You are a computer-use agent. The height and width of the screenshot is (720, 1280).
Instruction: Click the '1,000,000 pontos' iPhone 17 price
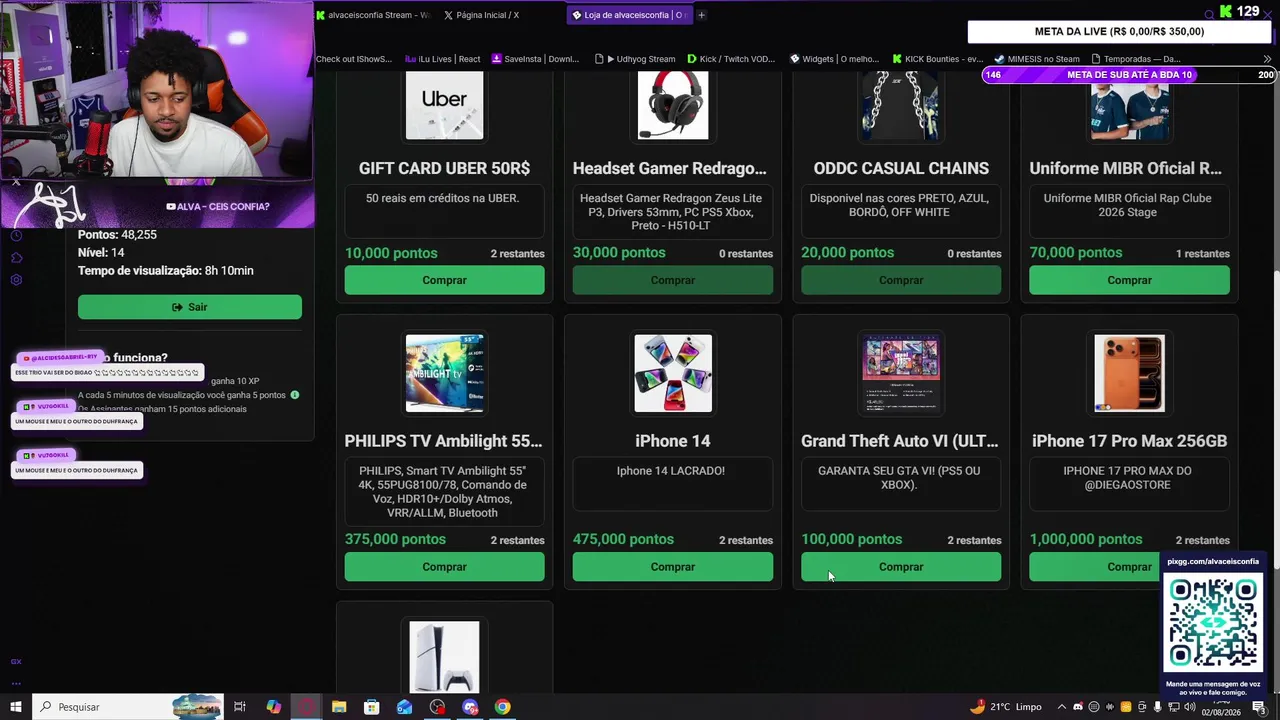click(1086, 540)
